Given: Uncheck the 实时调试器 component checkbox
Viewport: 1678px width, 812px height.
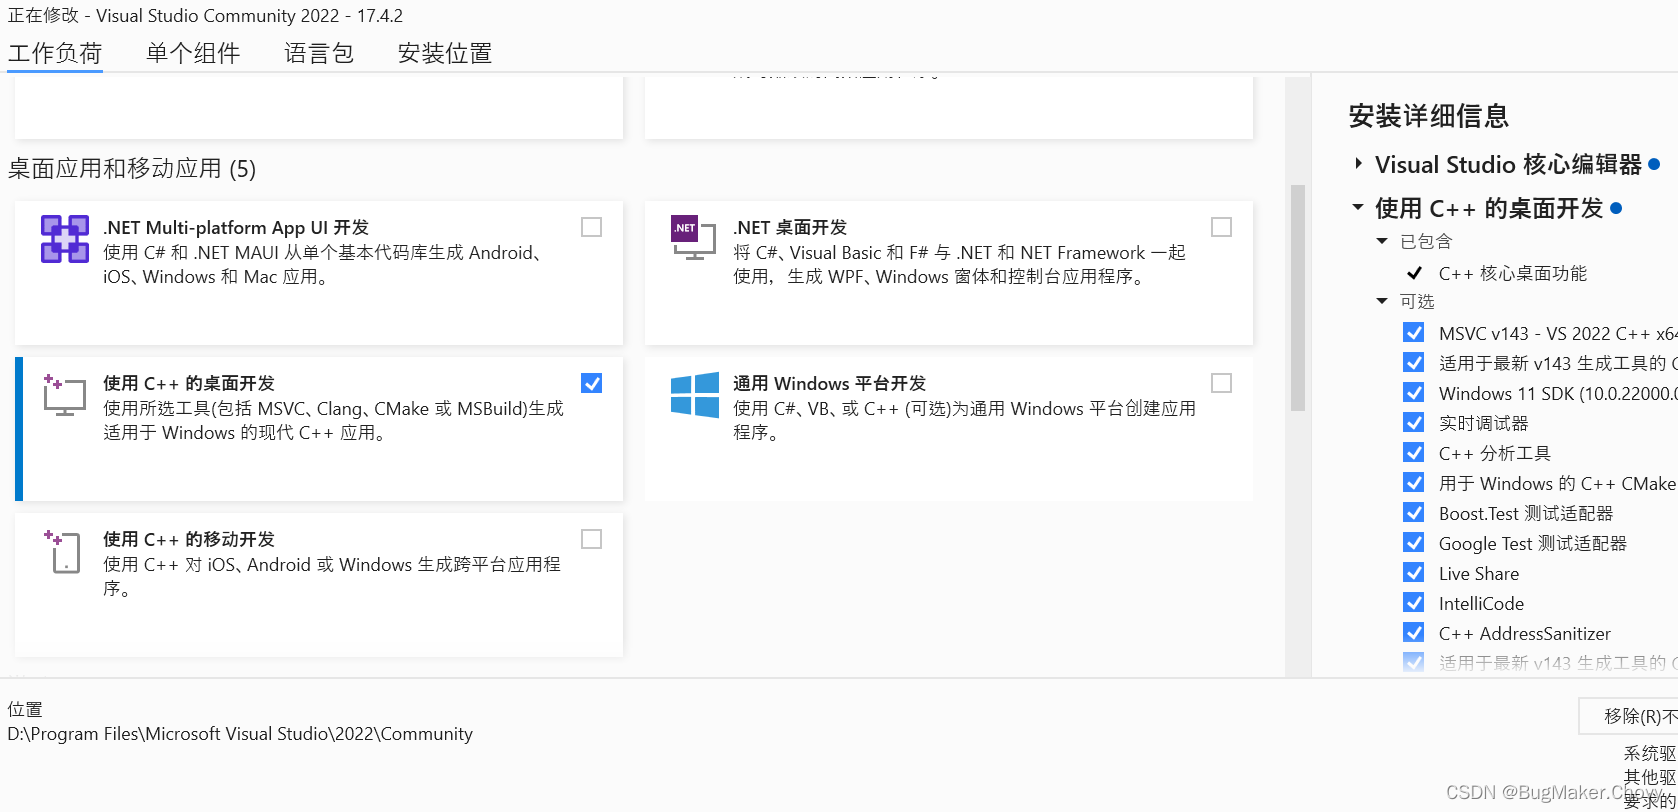Looking at the screenshot, I should [1414, 422].
